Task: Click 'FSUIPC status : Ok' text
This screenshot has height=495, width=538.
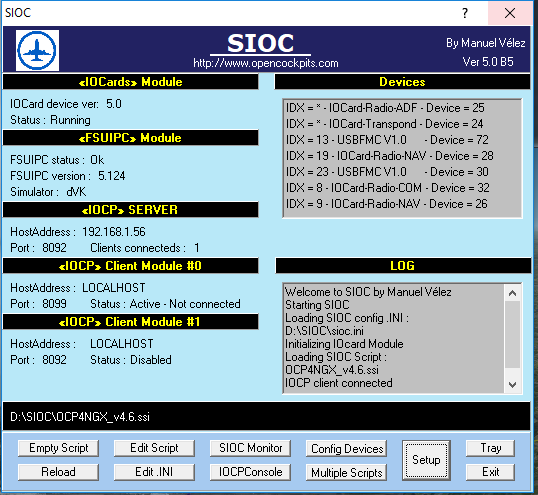Action: (x=57, y=160)
